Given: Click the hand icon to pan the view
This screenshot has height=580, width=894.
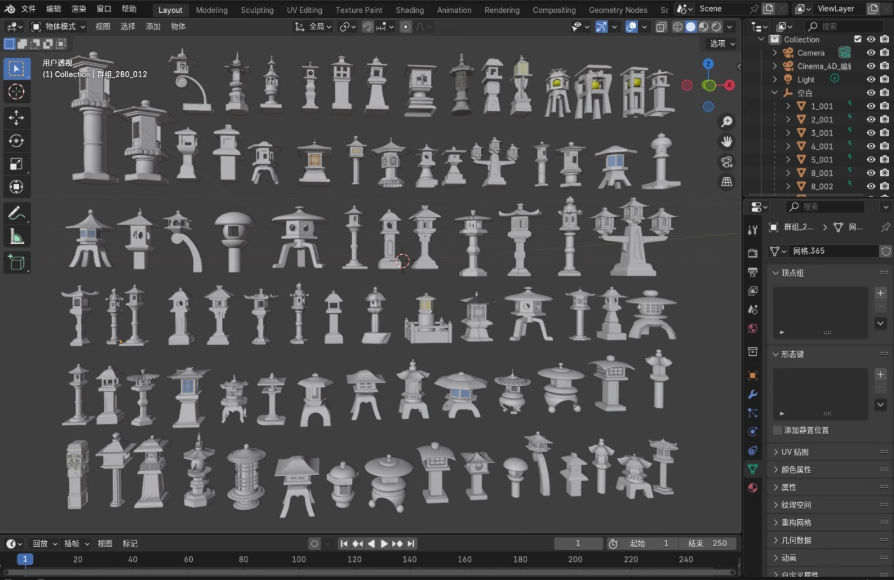Looking at the screenshot, I should click(727, 141).
